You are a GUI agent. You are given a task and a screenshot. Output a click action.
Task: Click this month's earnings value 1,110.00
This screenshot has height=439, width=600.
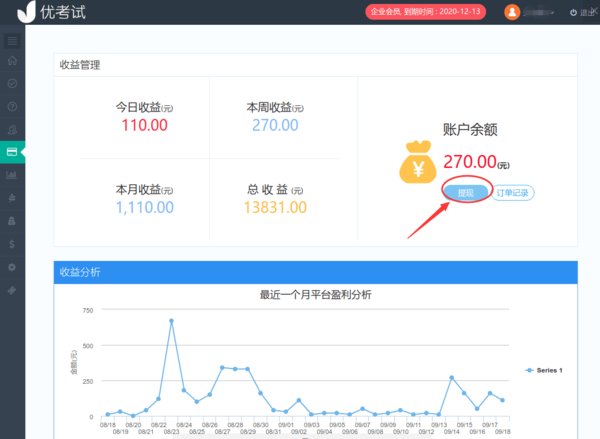pos(145,207)
